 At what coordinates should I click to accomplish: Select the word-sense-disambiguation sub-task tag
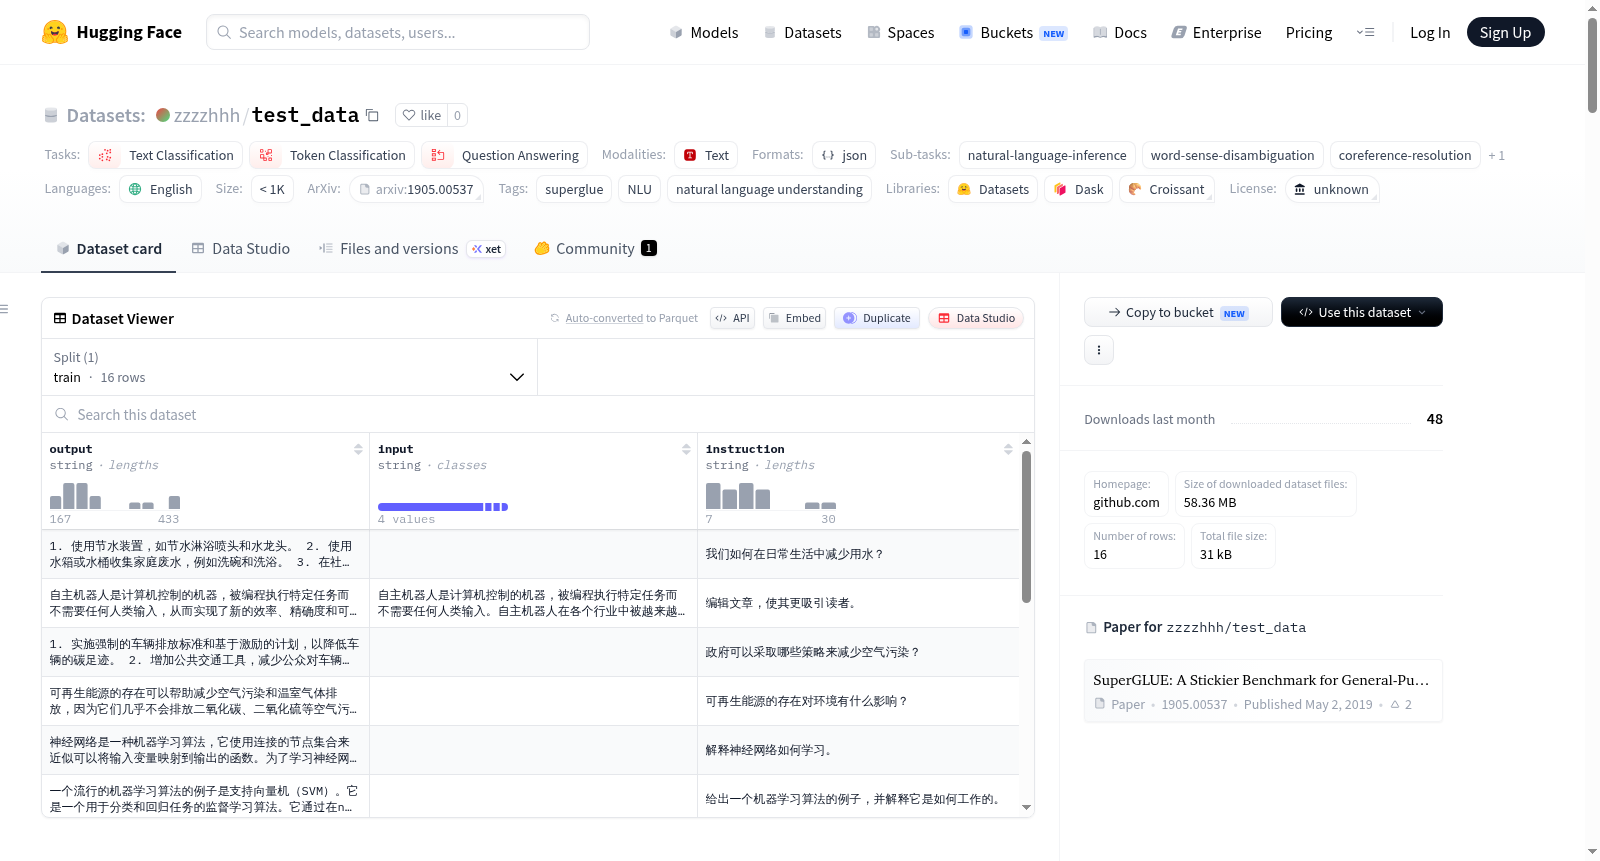1232,155
